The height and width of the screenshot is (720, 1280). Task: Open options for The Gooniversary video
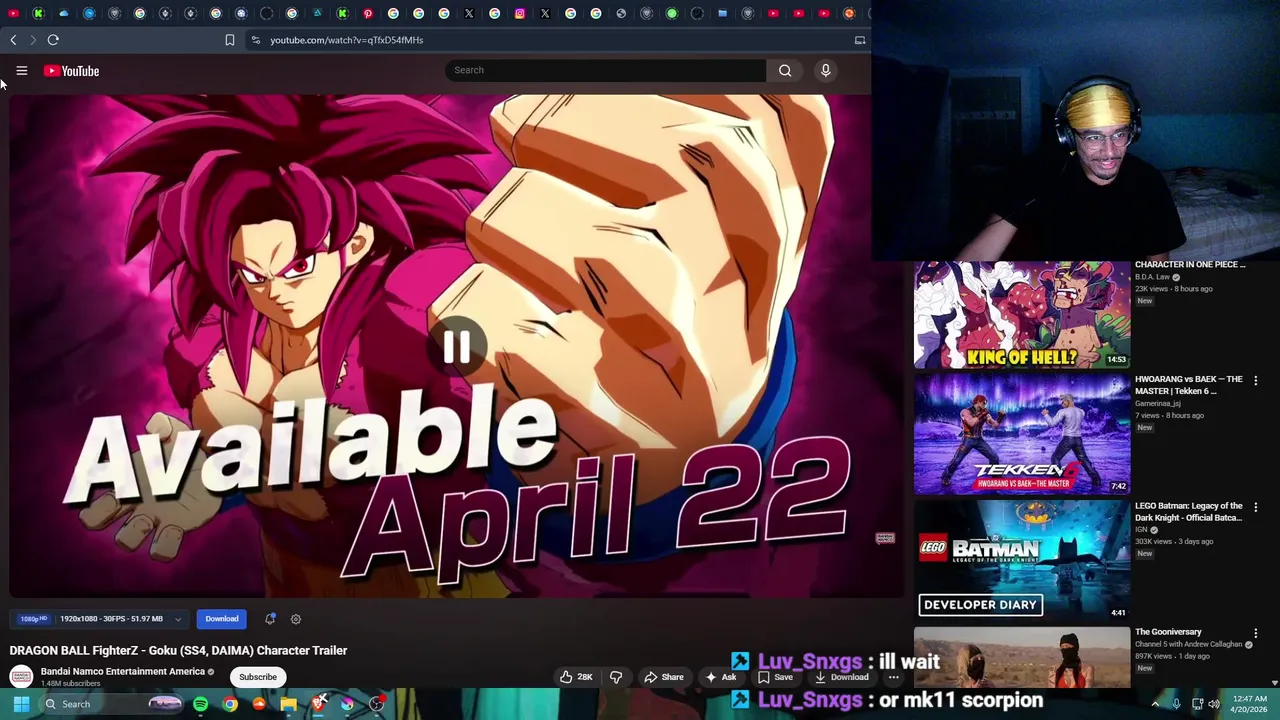[1256, 633]
